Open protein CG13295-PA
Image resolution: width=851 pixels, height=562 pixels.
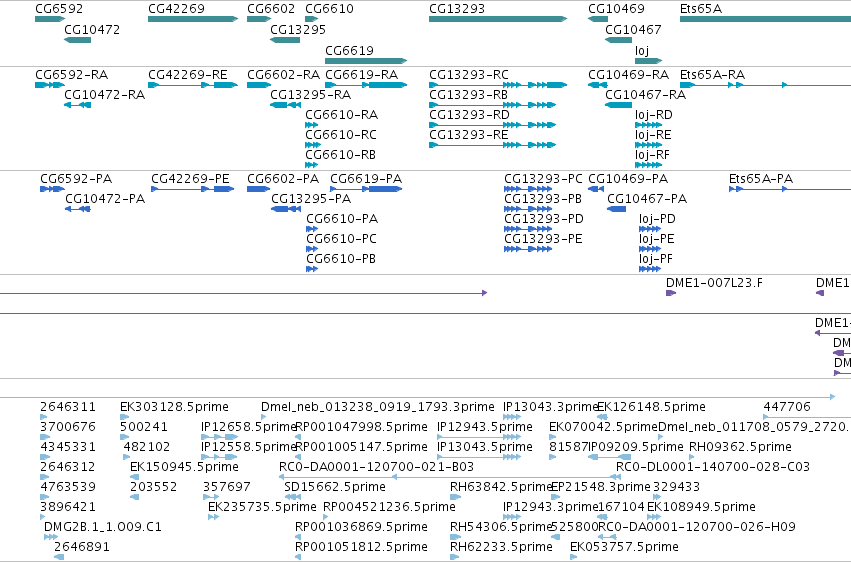click(312, 199)
